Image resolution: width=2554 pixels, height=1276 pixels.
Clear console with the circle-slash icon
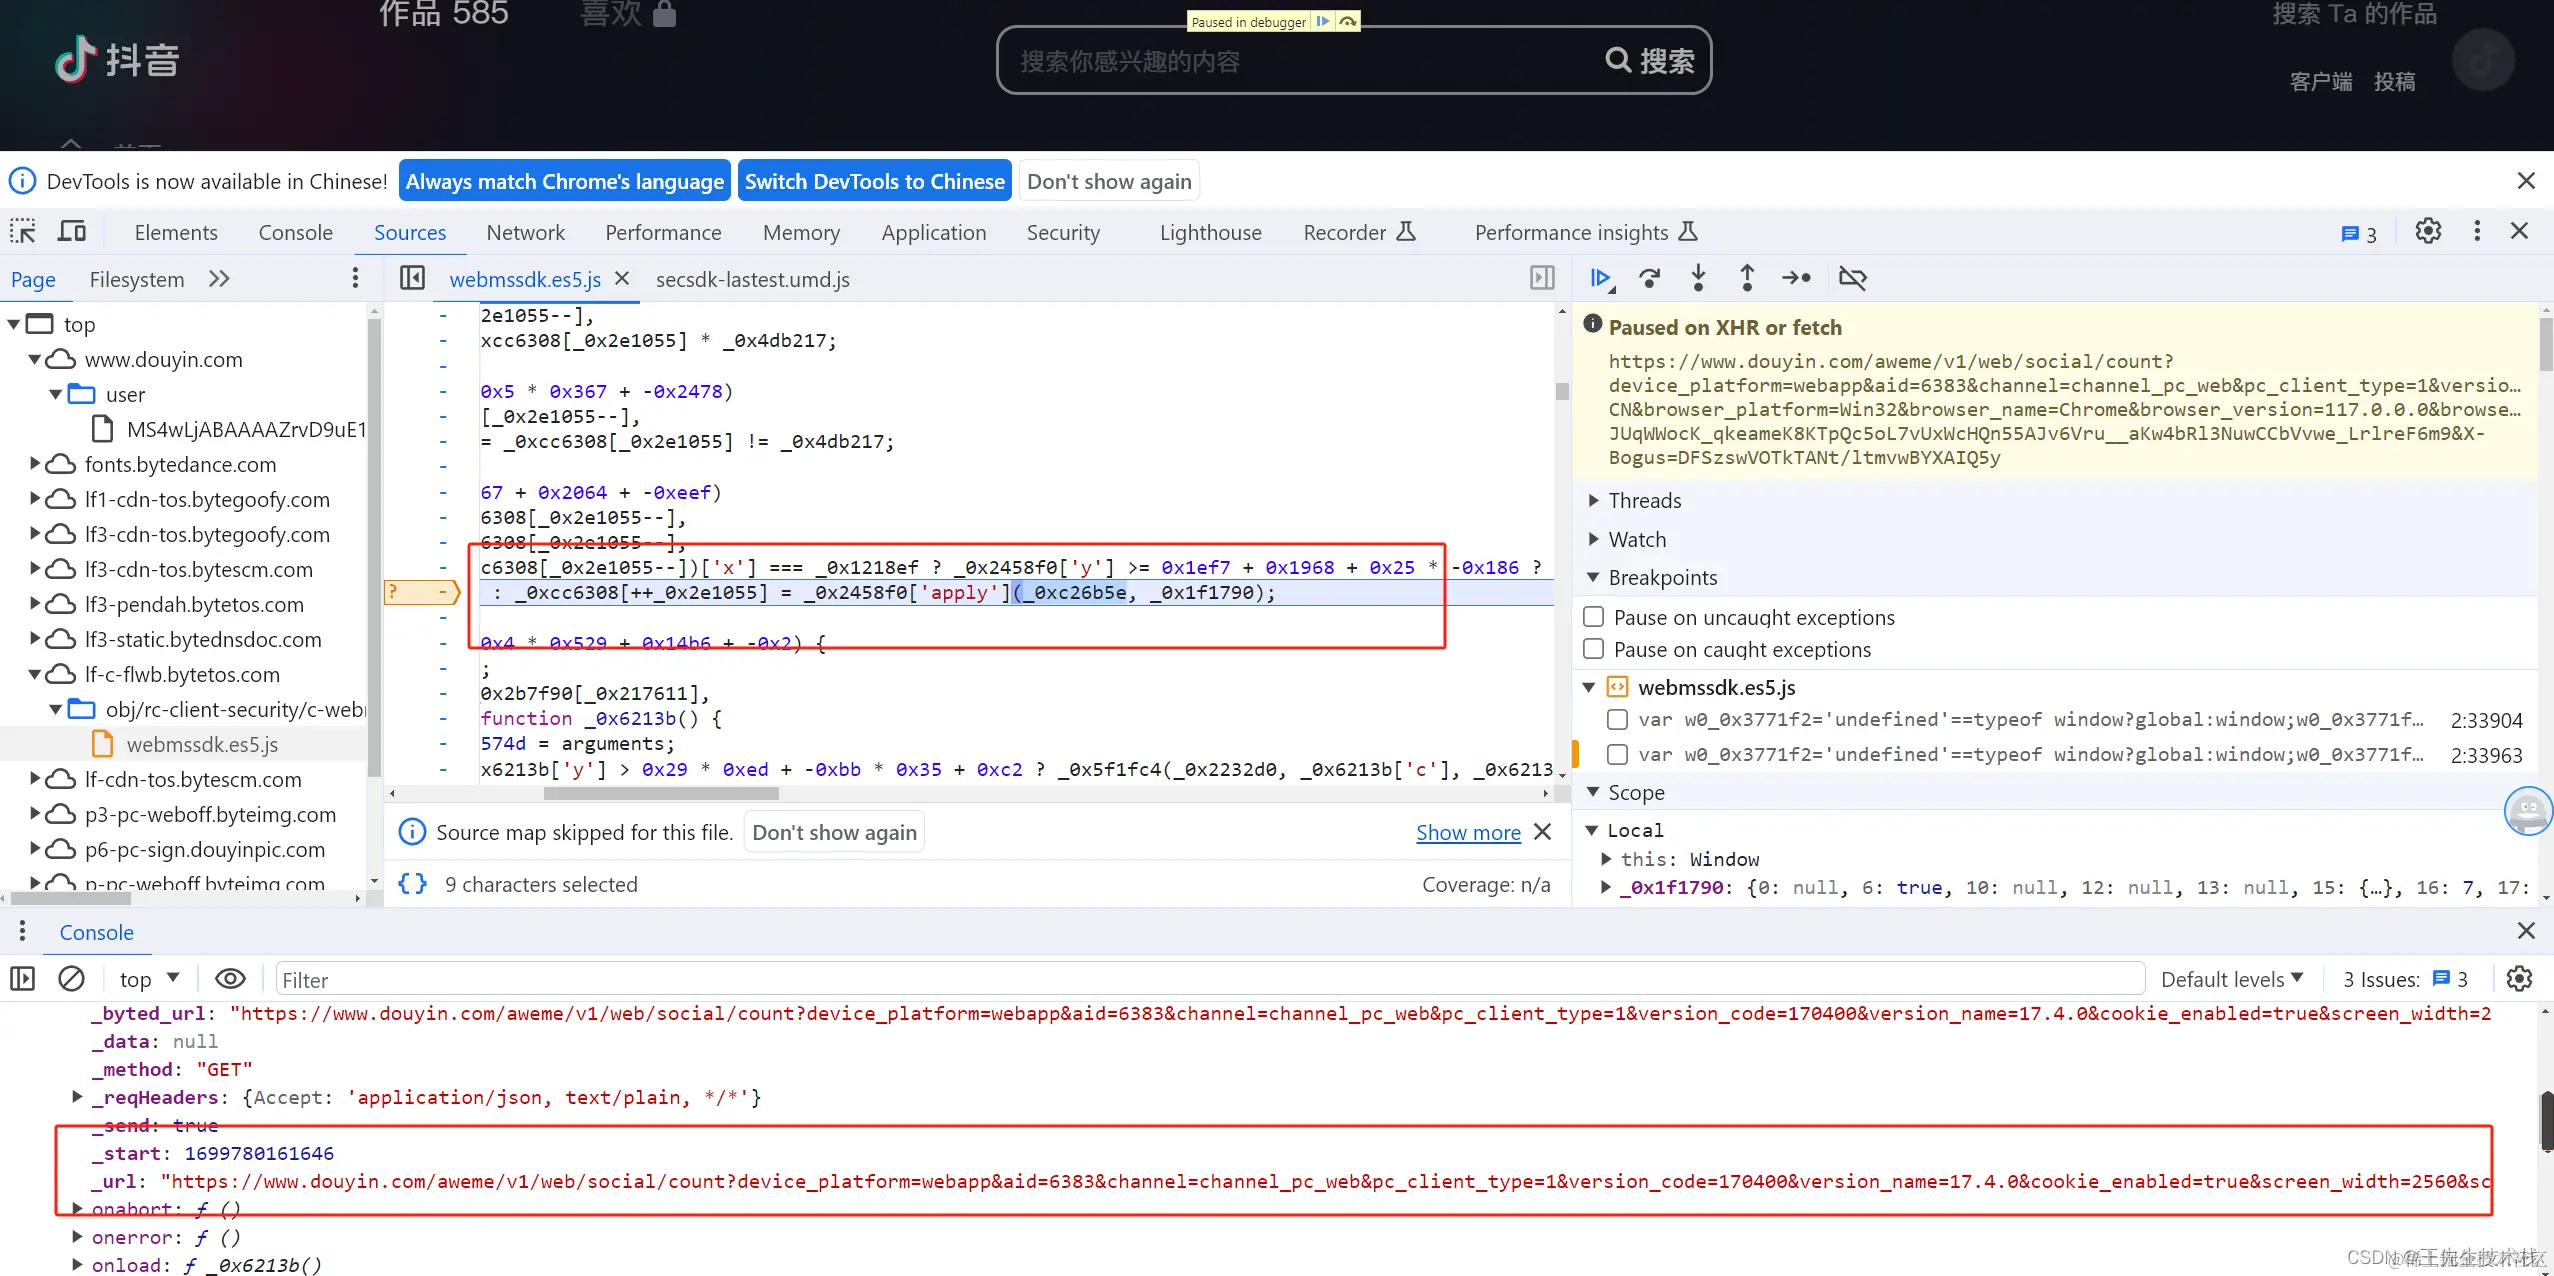tap(71, 979)
